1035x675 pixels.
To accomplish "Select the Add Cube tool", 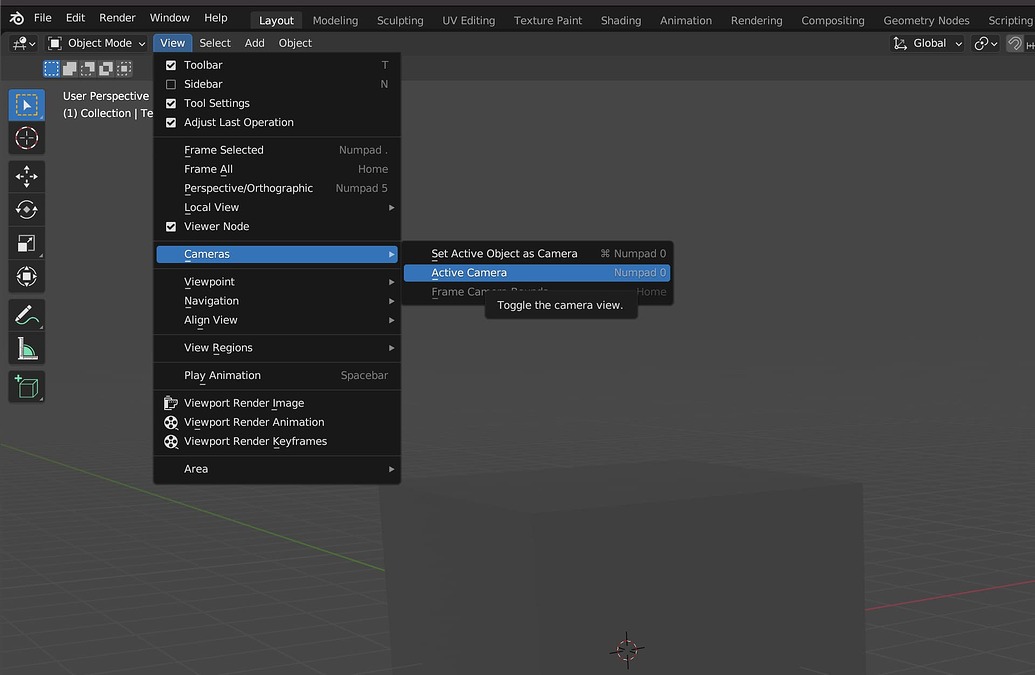I will coord(26,387).
